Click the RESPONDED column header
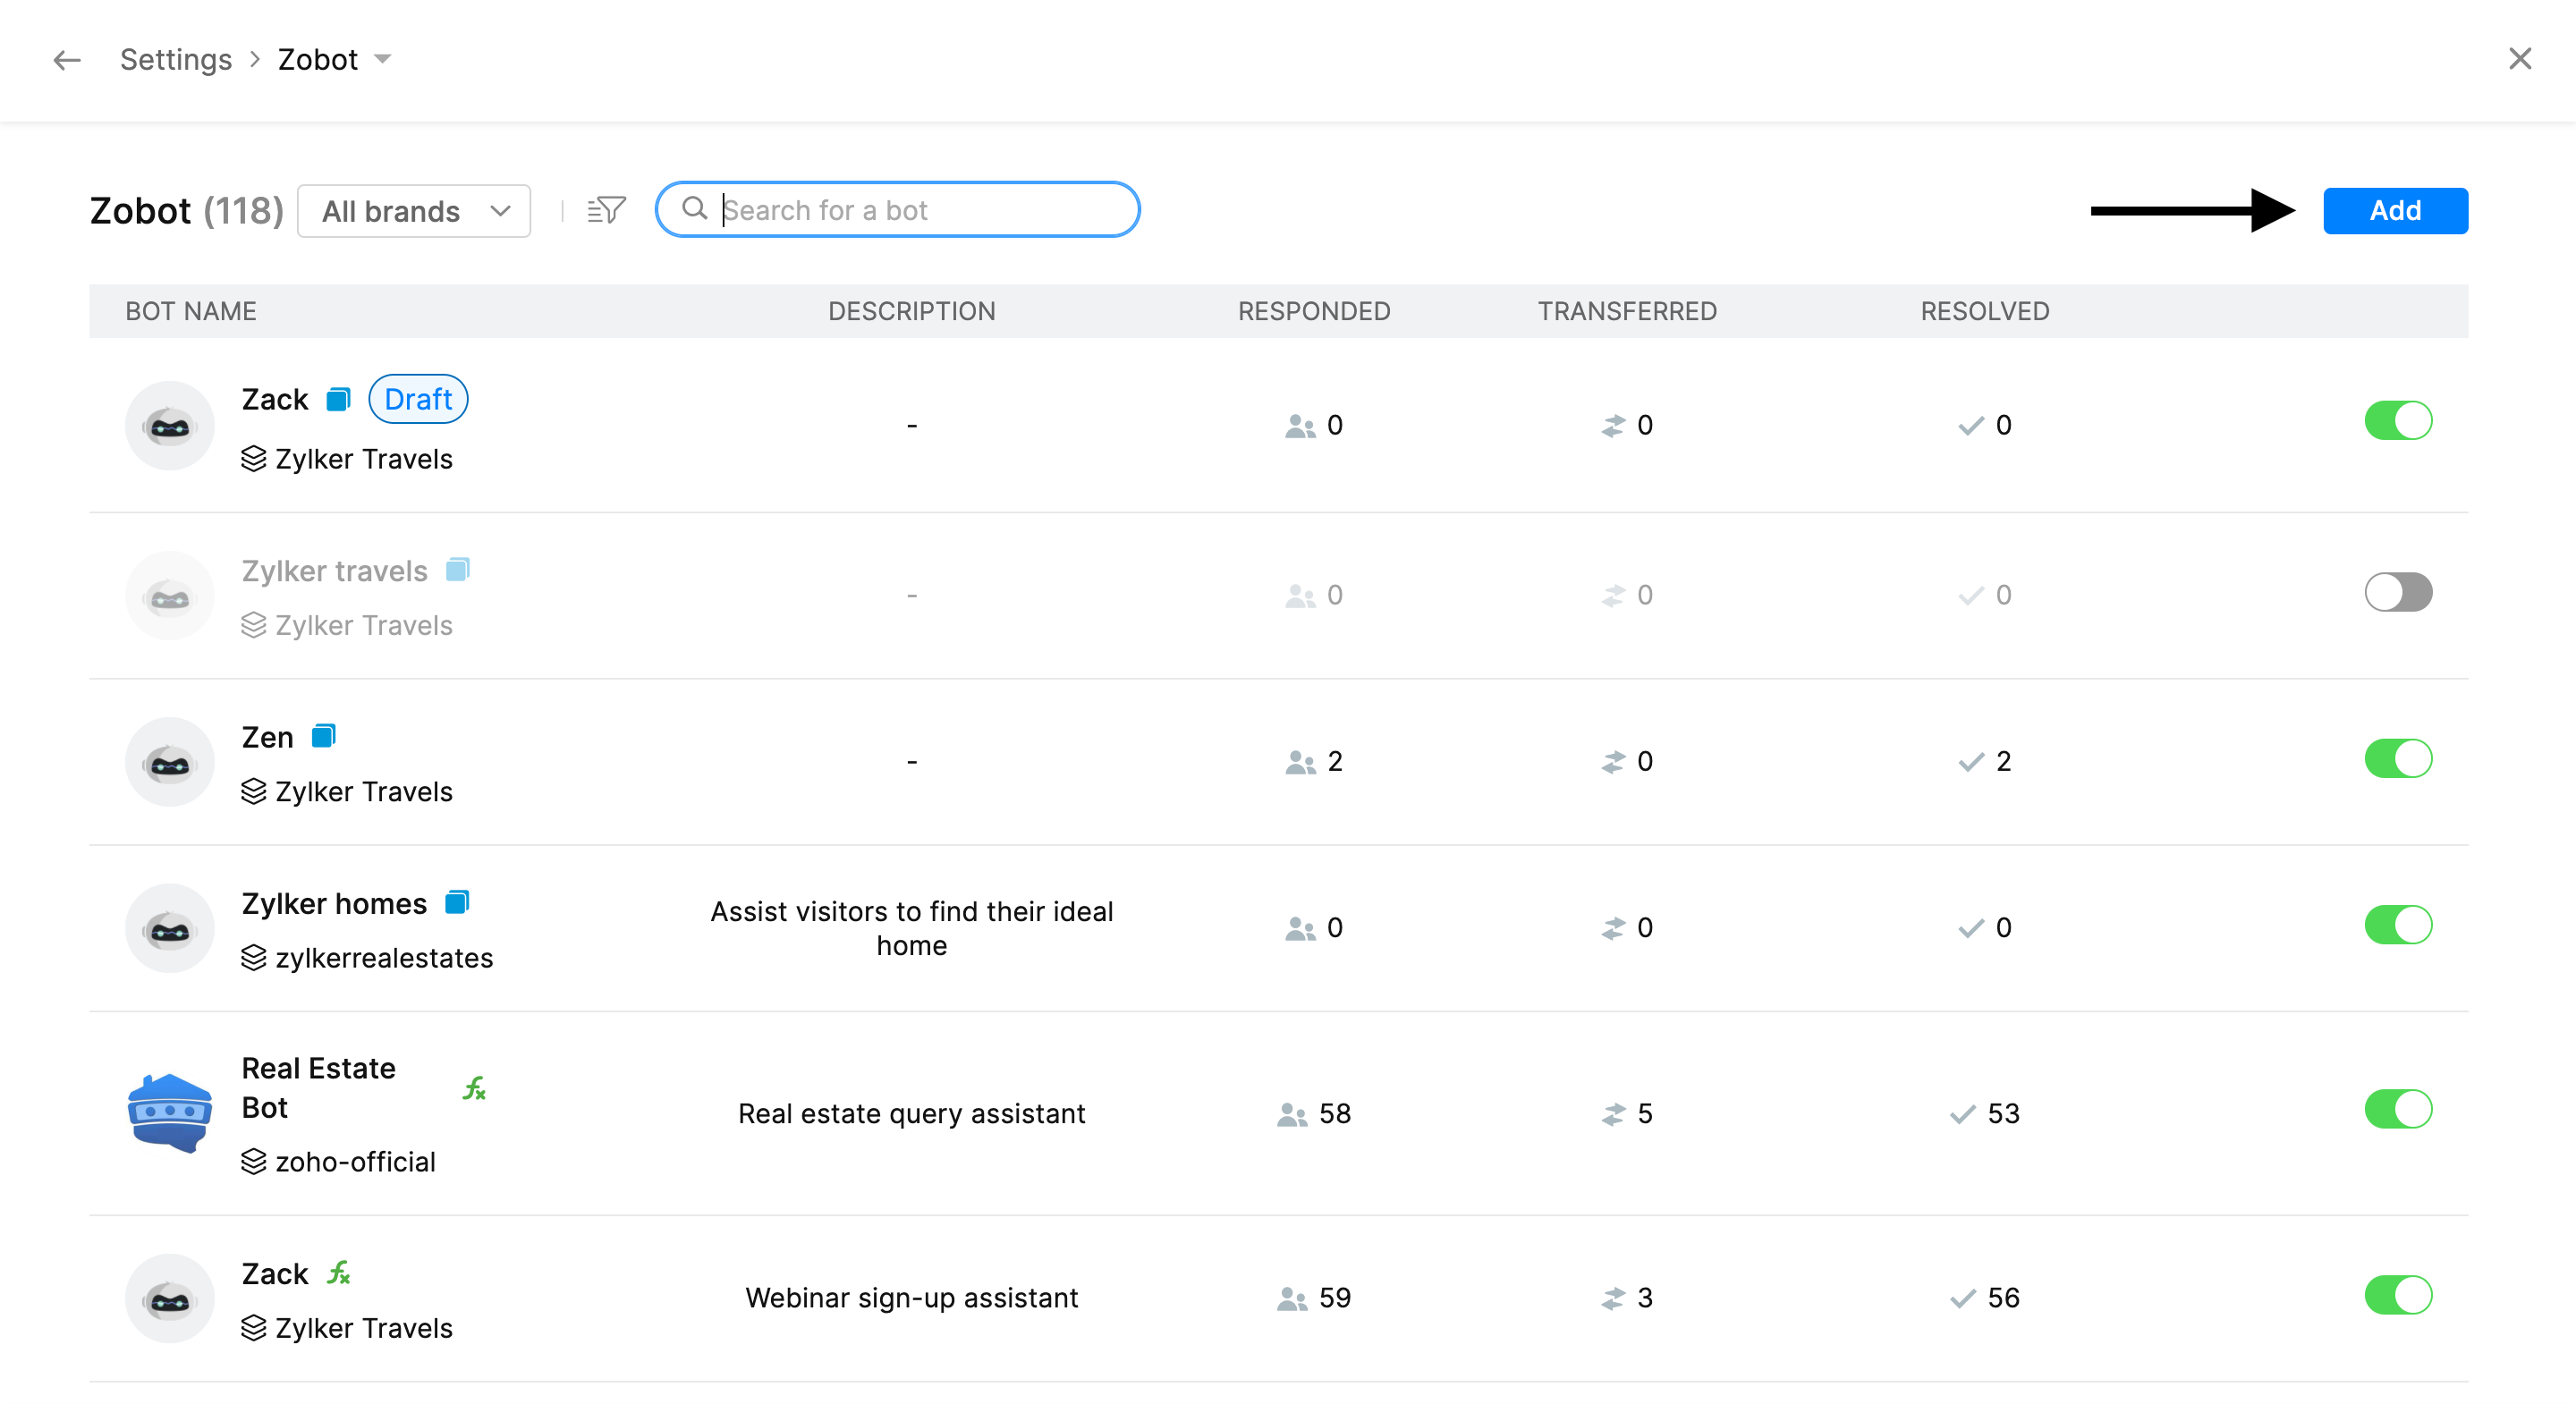Screen dimensions: 2576x1404 (x=1313, y=311)
